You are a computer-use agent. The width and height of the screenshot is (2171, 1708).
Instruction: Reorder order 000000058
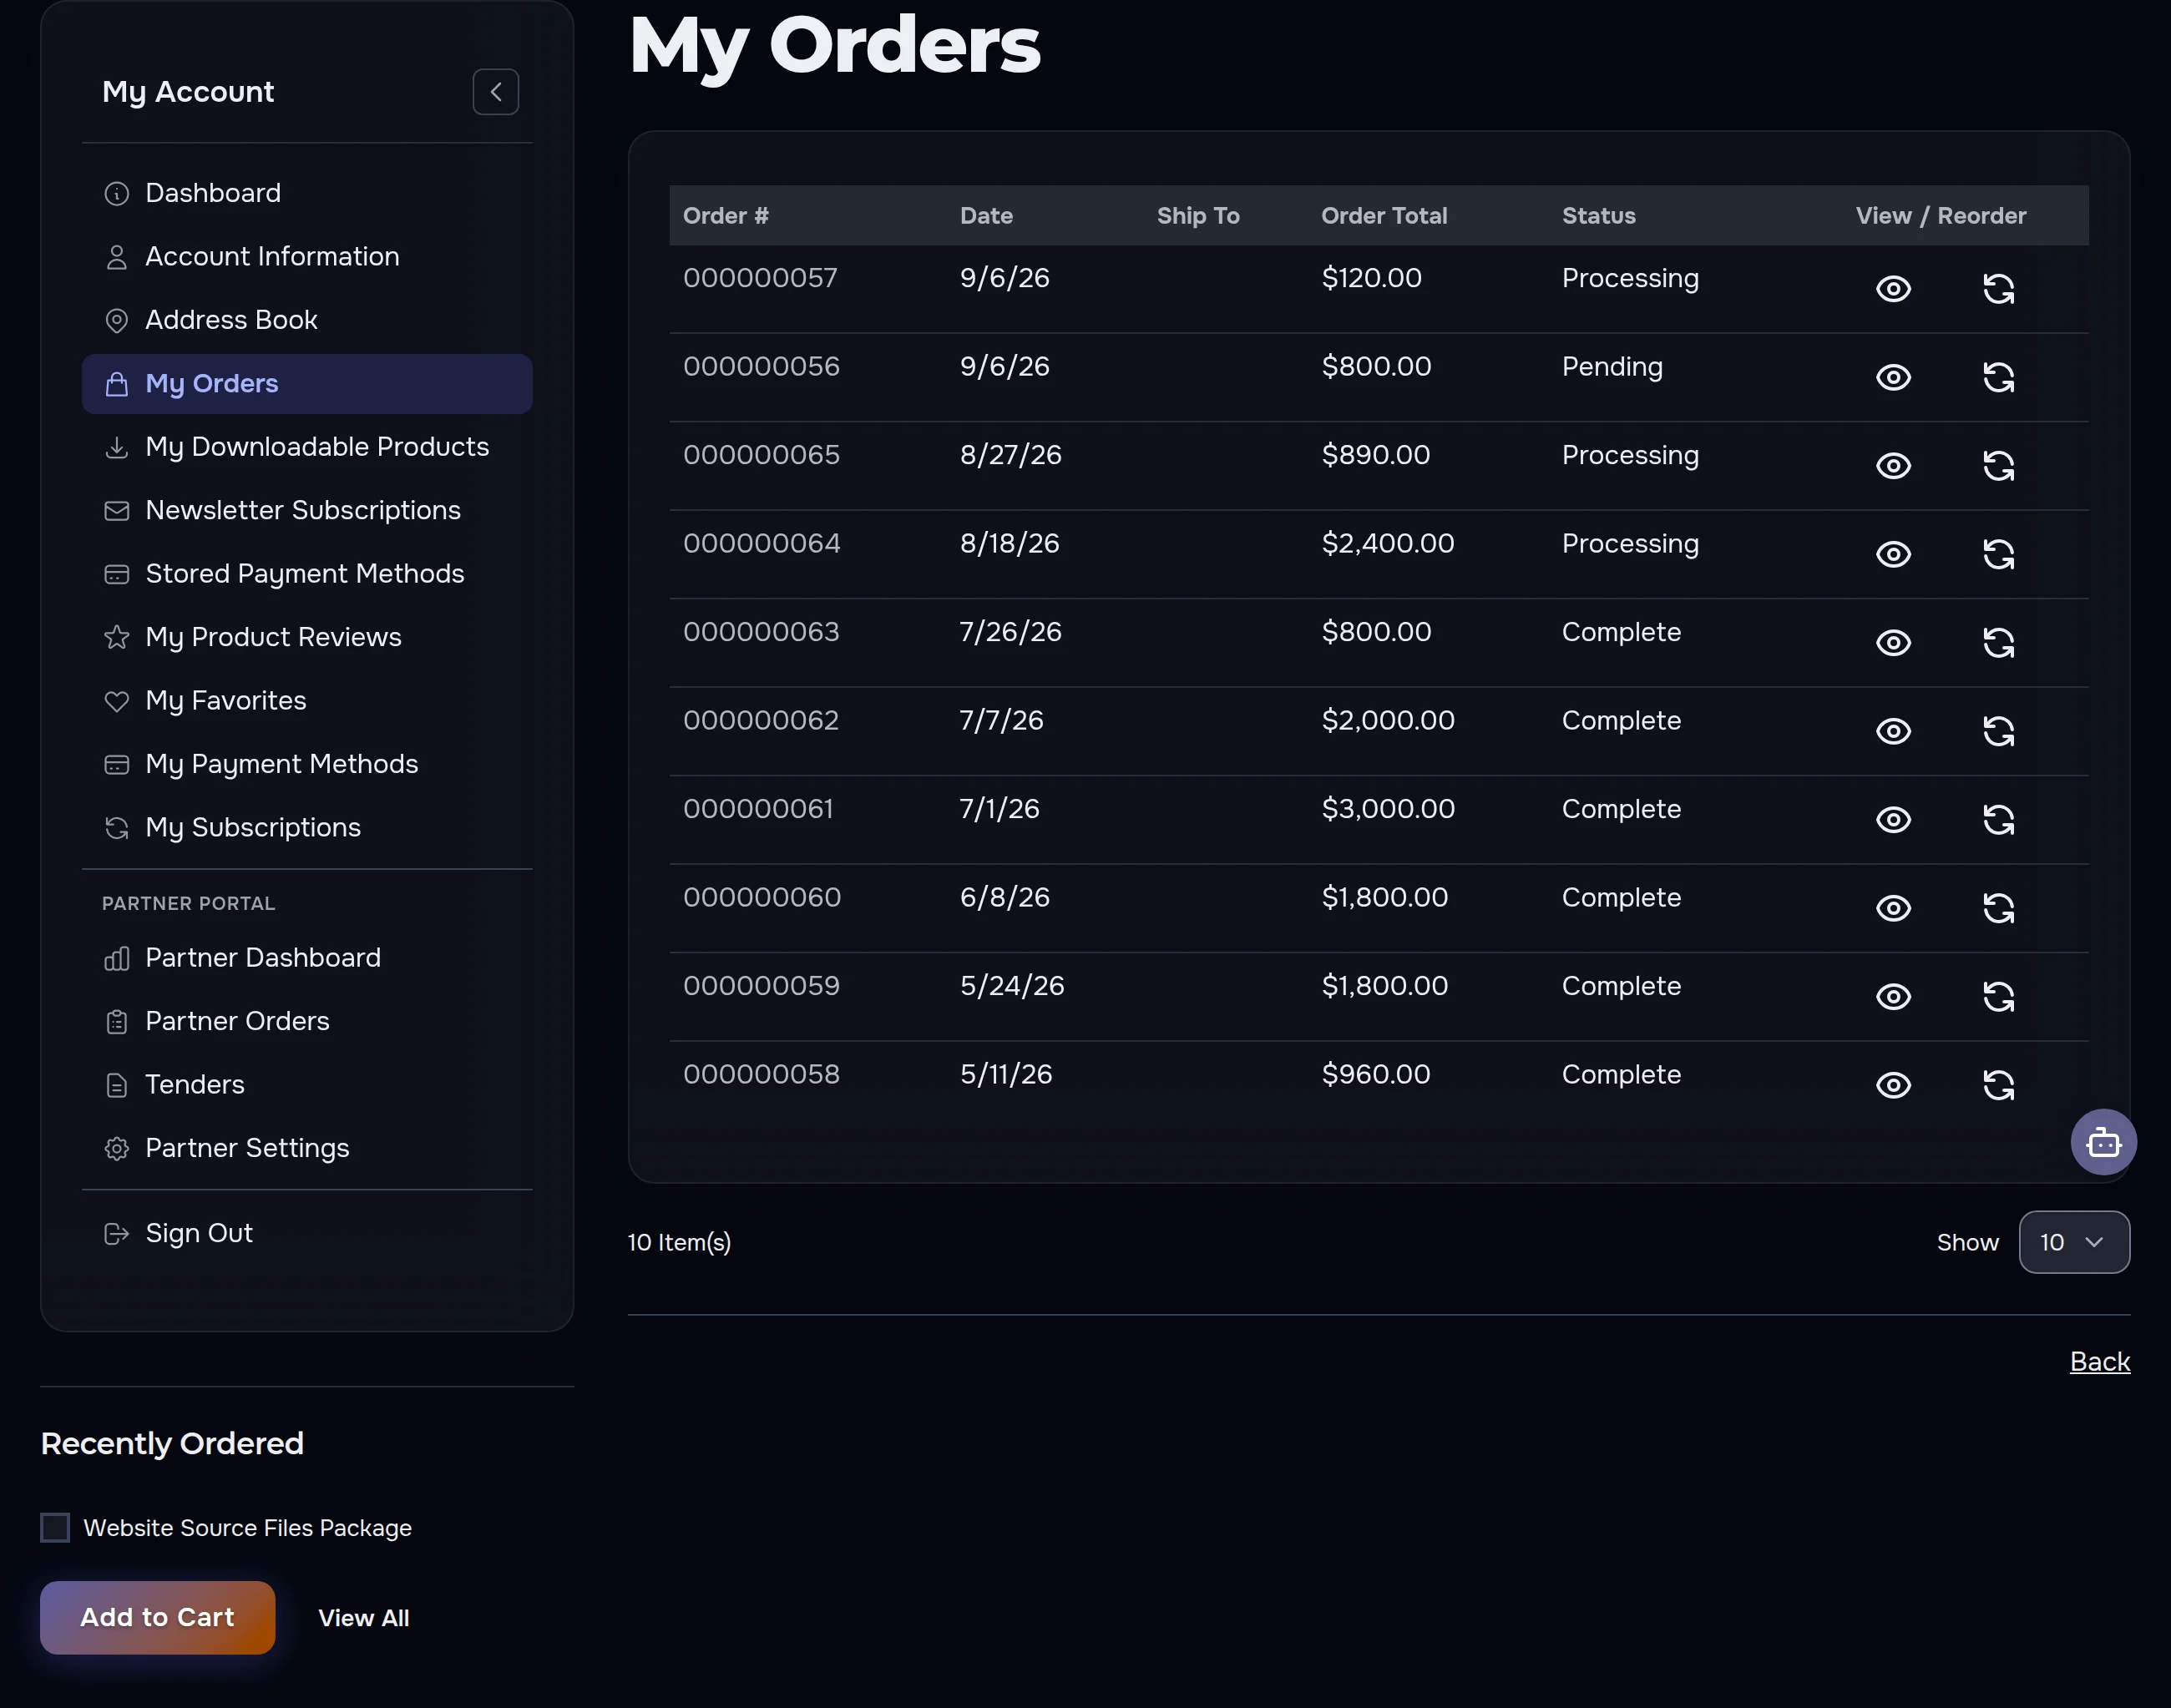tap(1998, 1085)
